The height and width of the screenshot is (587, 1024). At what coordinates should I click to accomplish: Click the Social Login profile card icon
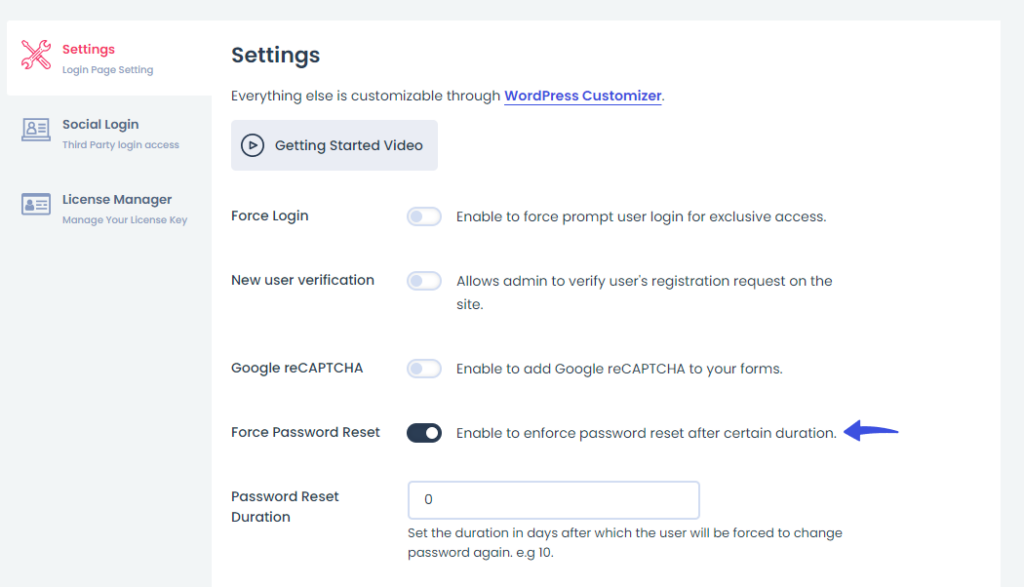click(x=36, y=129)
